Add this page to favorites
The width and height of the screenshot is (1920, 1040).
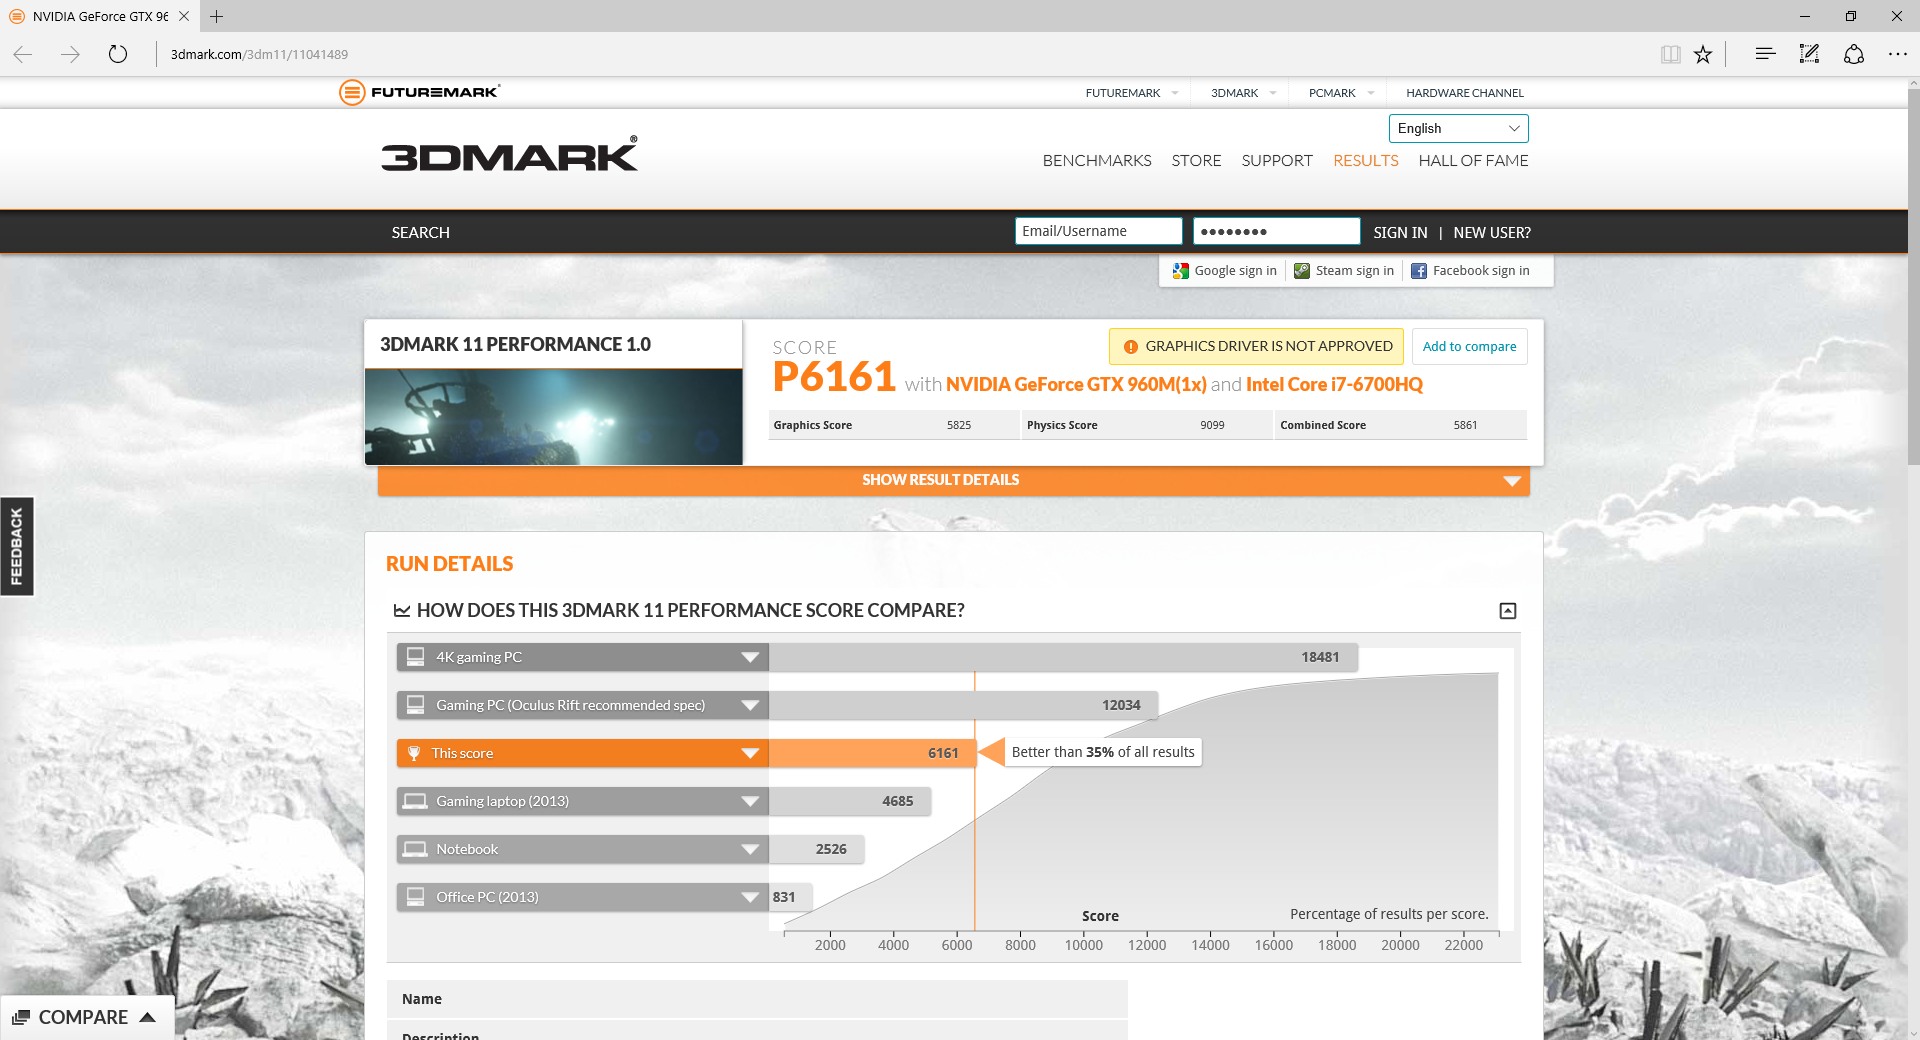click(1703, 54)
